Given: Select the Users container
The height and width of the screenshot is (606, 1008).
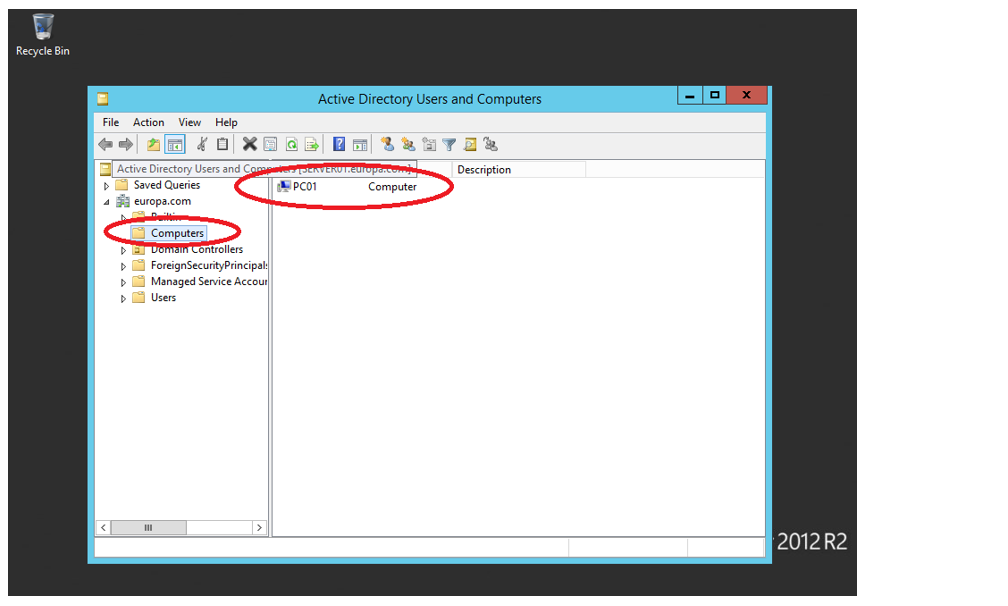Looking at the screenshot, I should pos(163,298).
